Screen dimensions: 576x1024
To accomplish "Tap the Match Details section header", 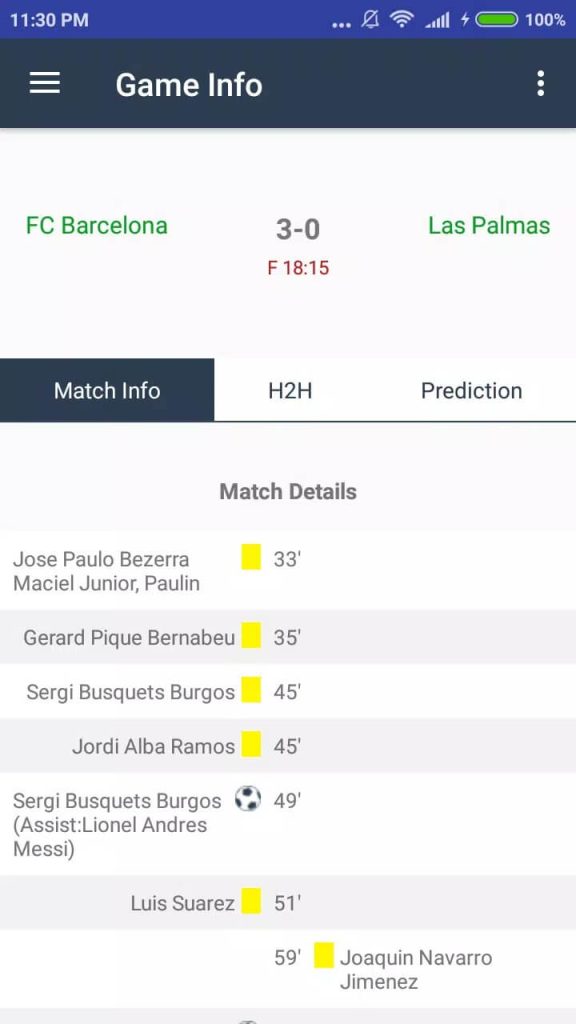I will [288, 492].
